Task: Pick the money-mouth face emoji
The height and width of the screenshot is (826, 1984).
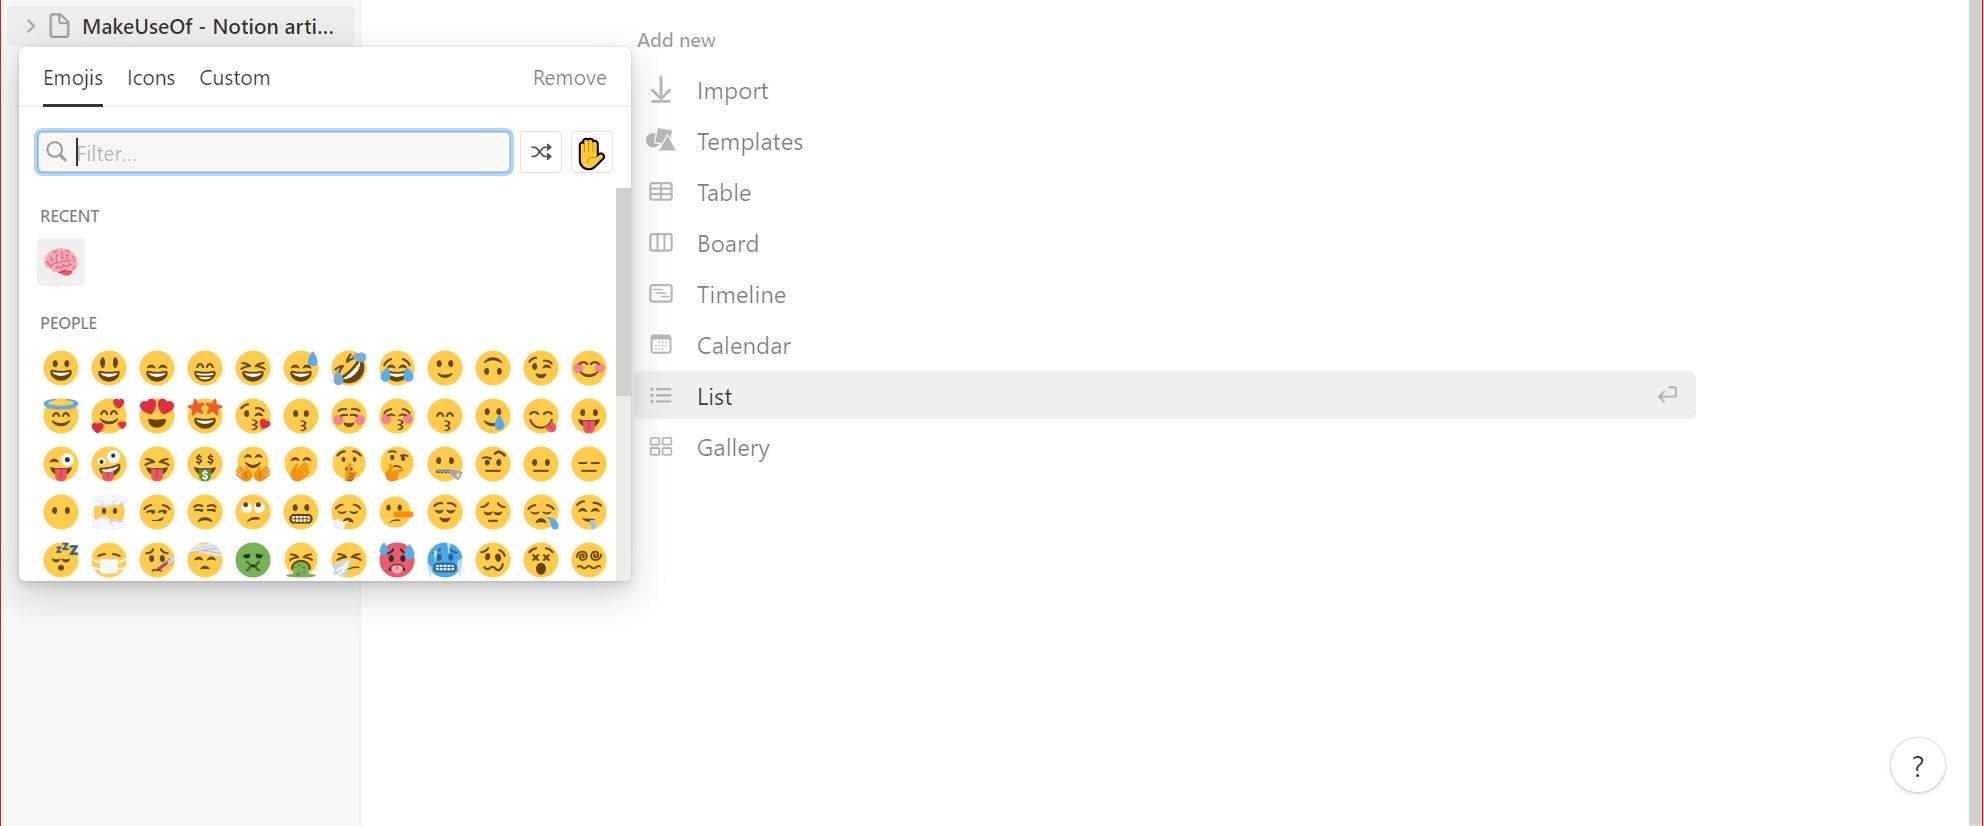Action: tap(205, 464)
